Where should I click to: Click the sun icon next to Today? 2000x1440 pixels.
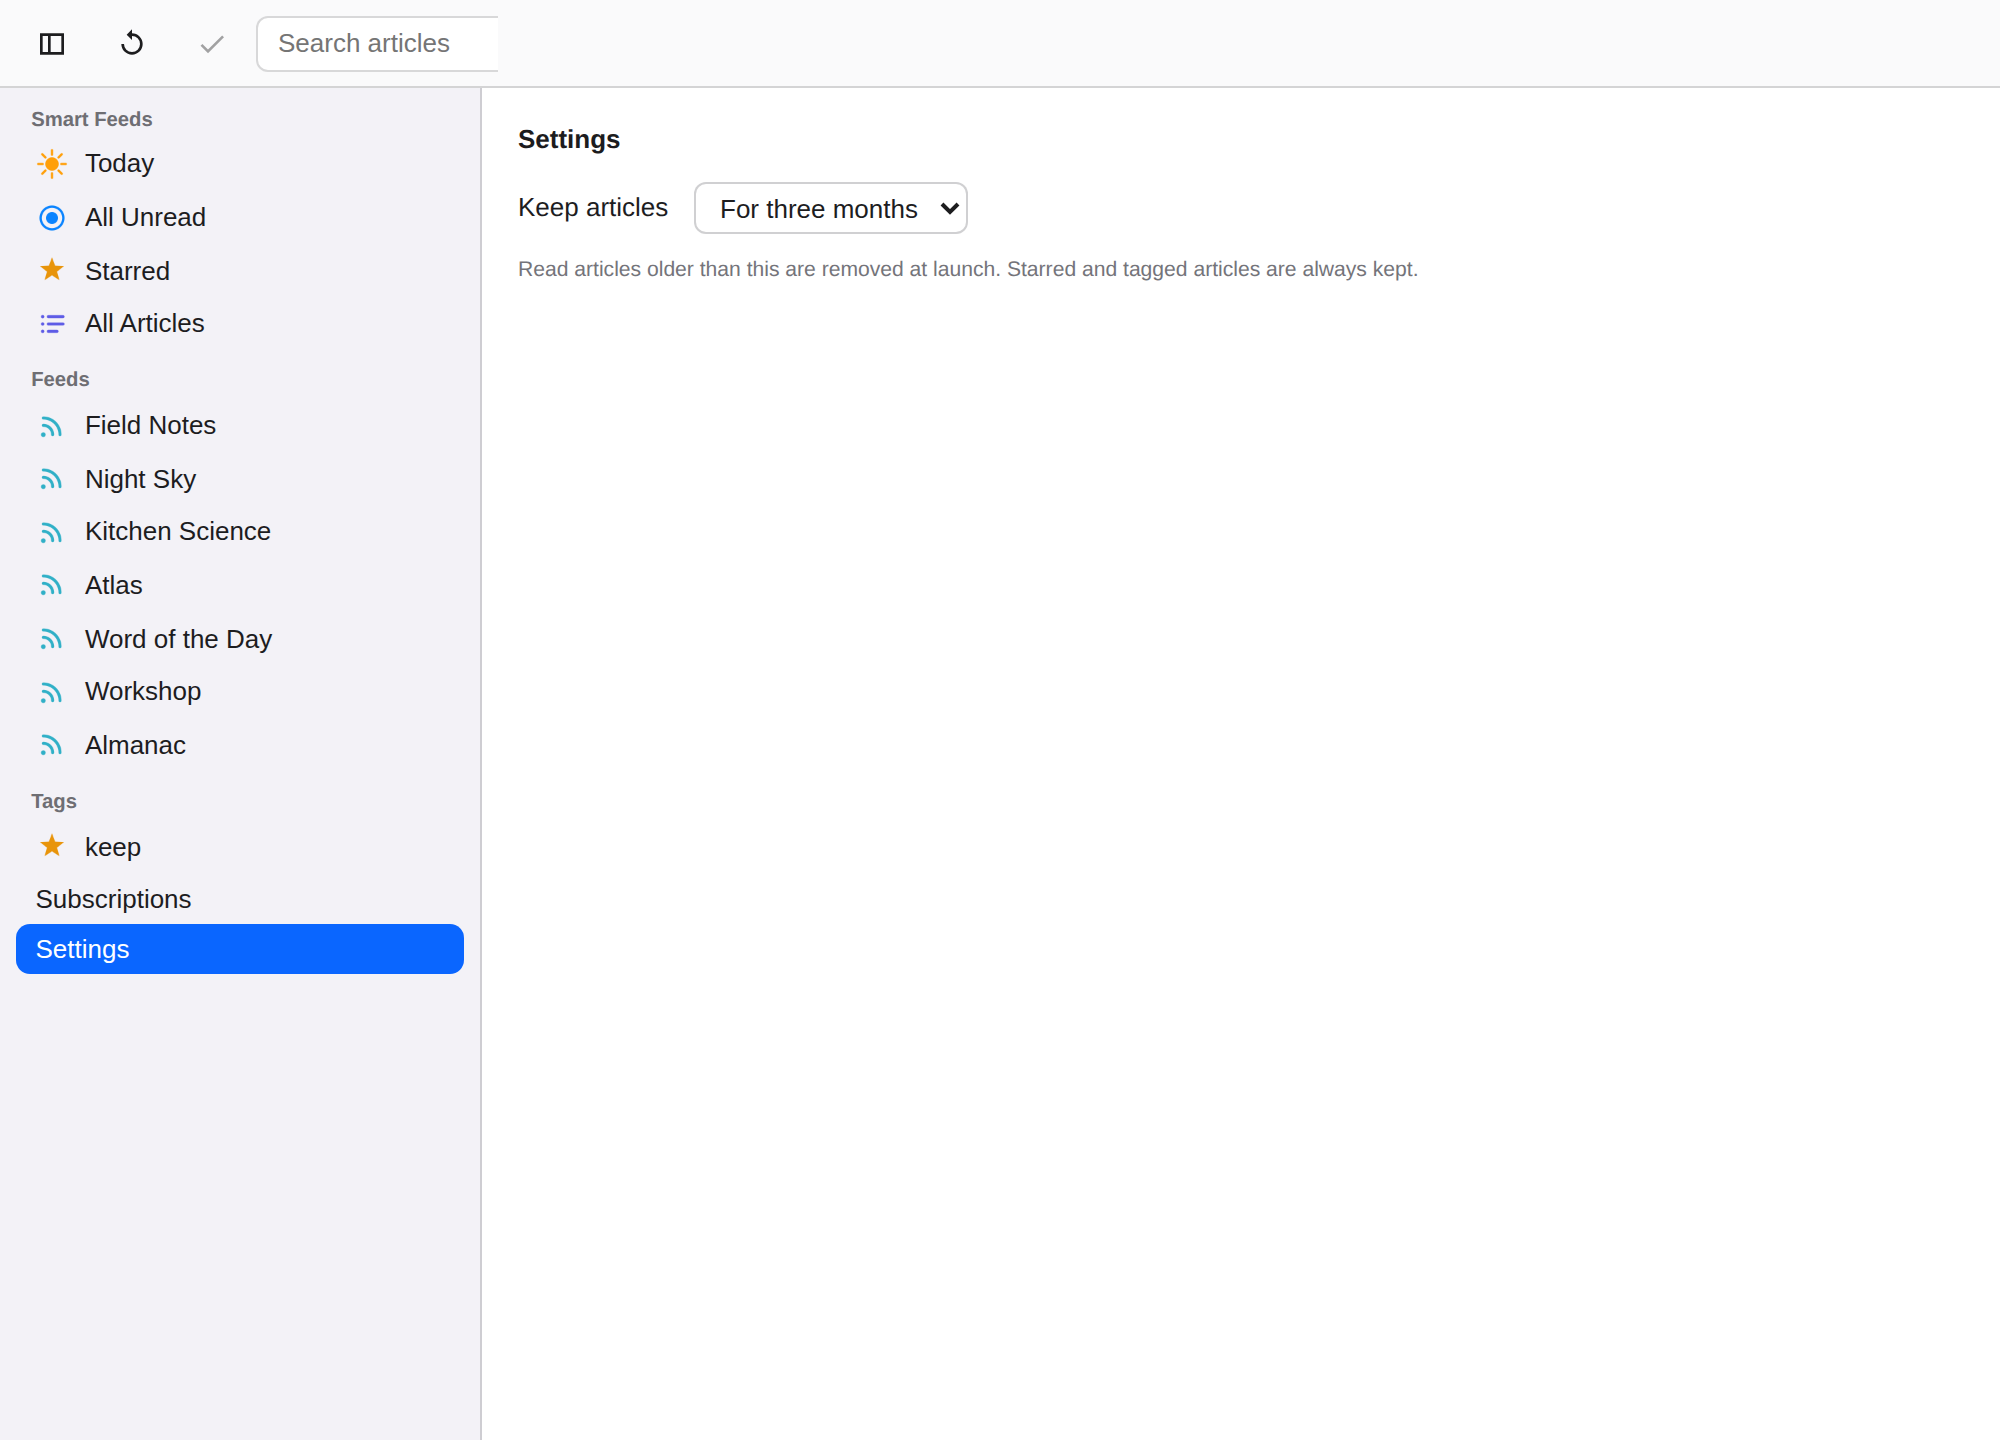pos(52,164)
